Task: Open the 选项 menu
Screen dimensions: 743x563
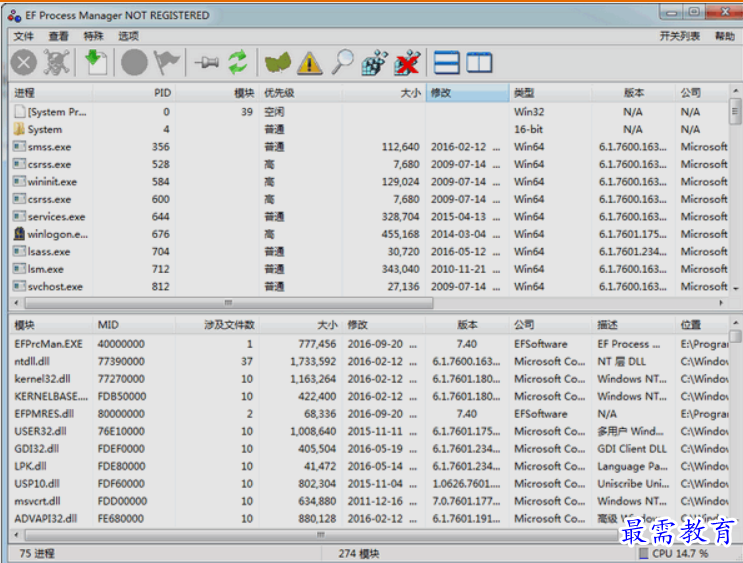Action: tap(128, 36)
